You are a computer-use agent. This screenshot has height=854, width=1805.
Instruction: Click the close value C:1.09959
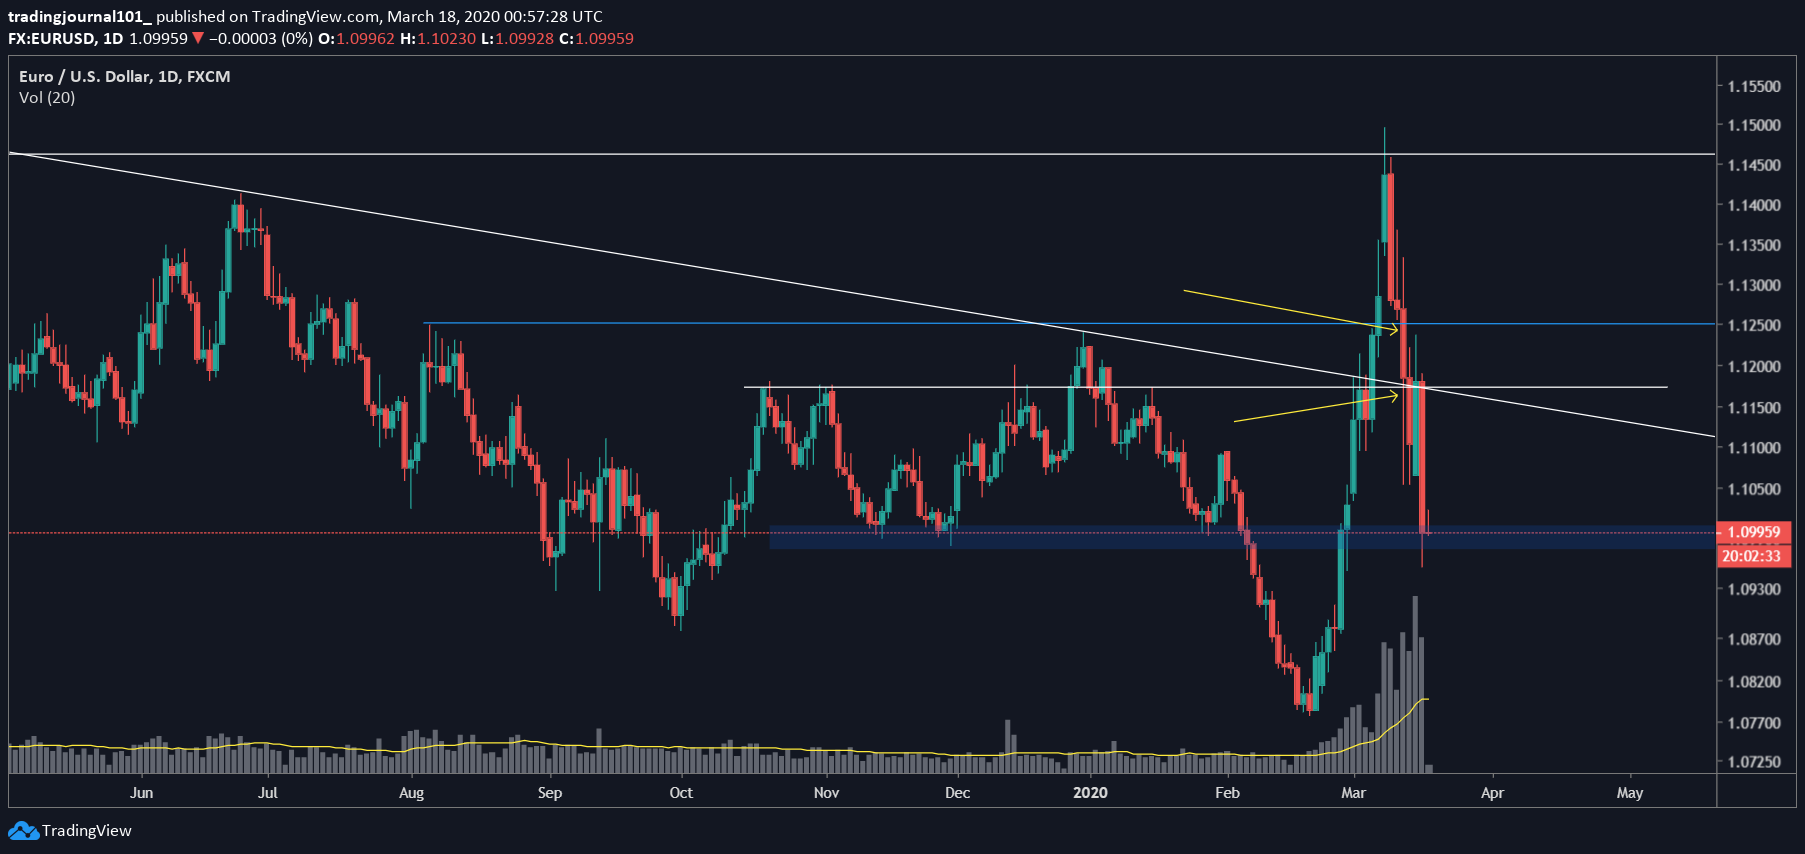(596, 39)
